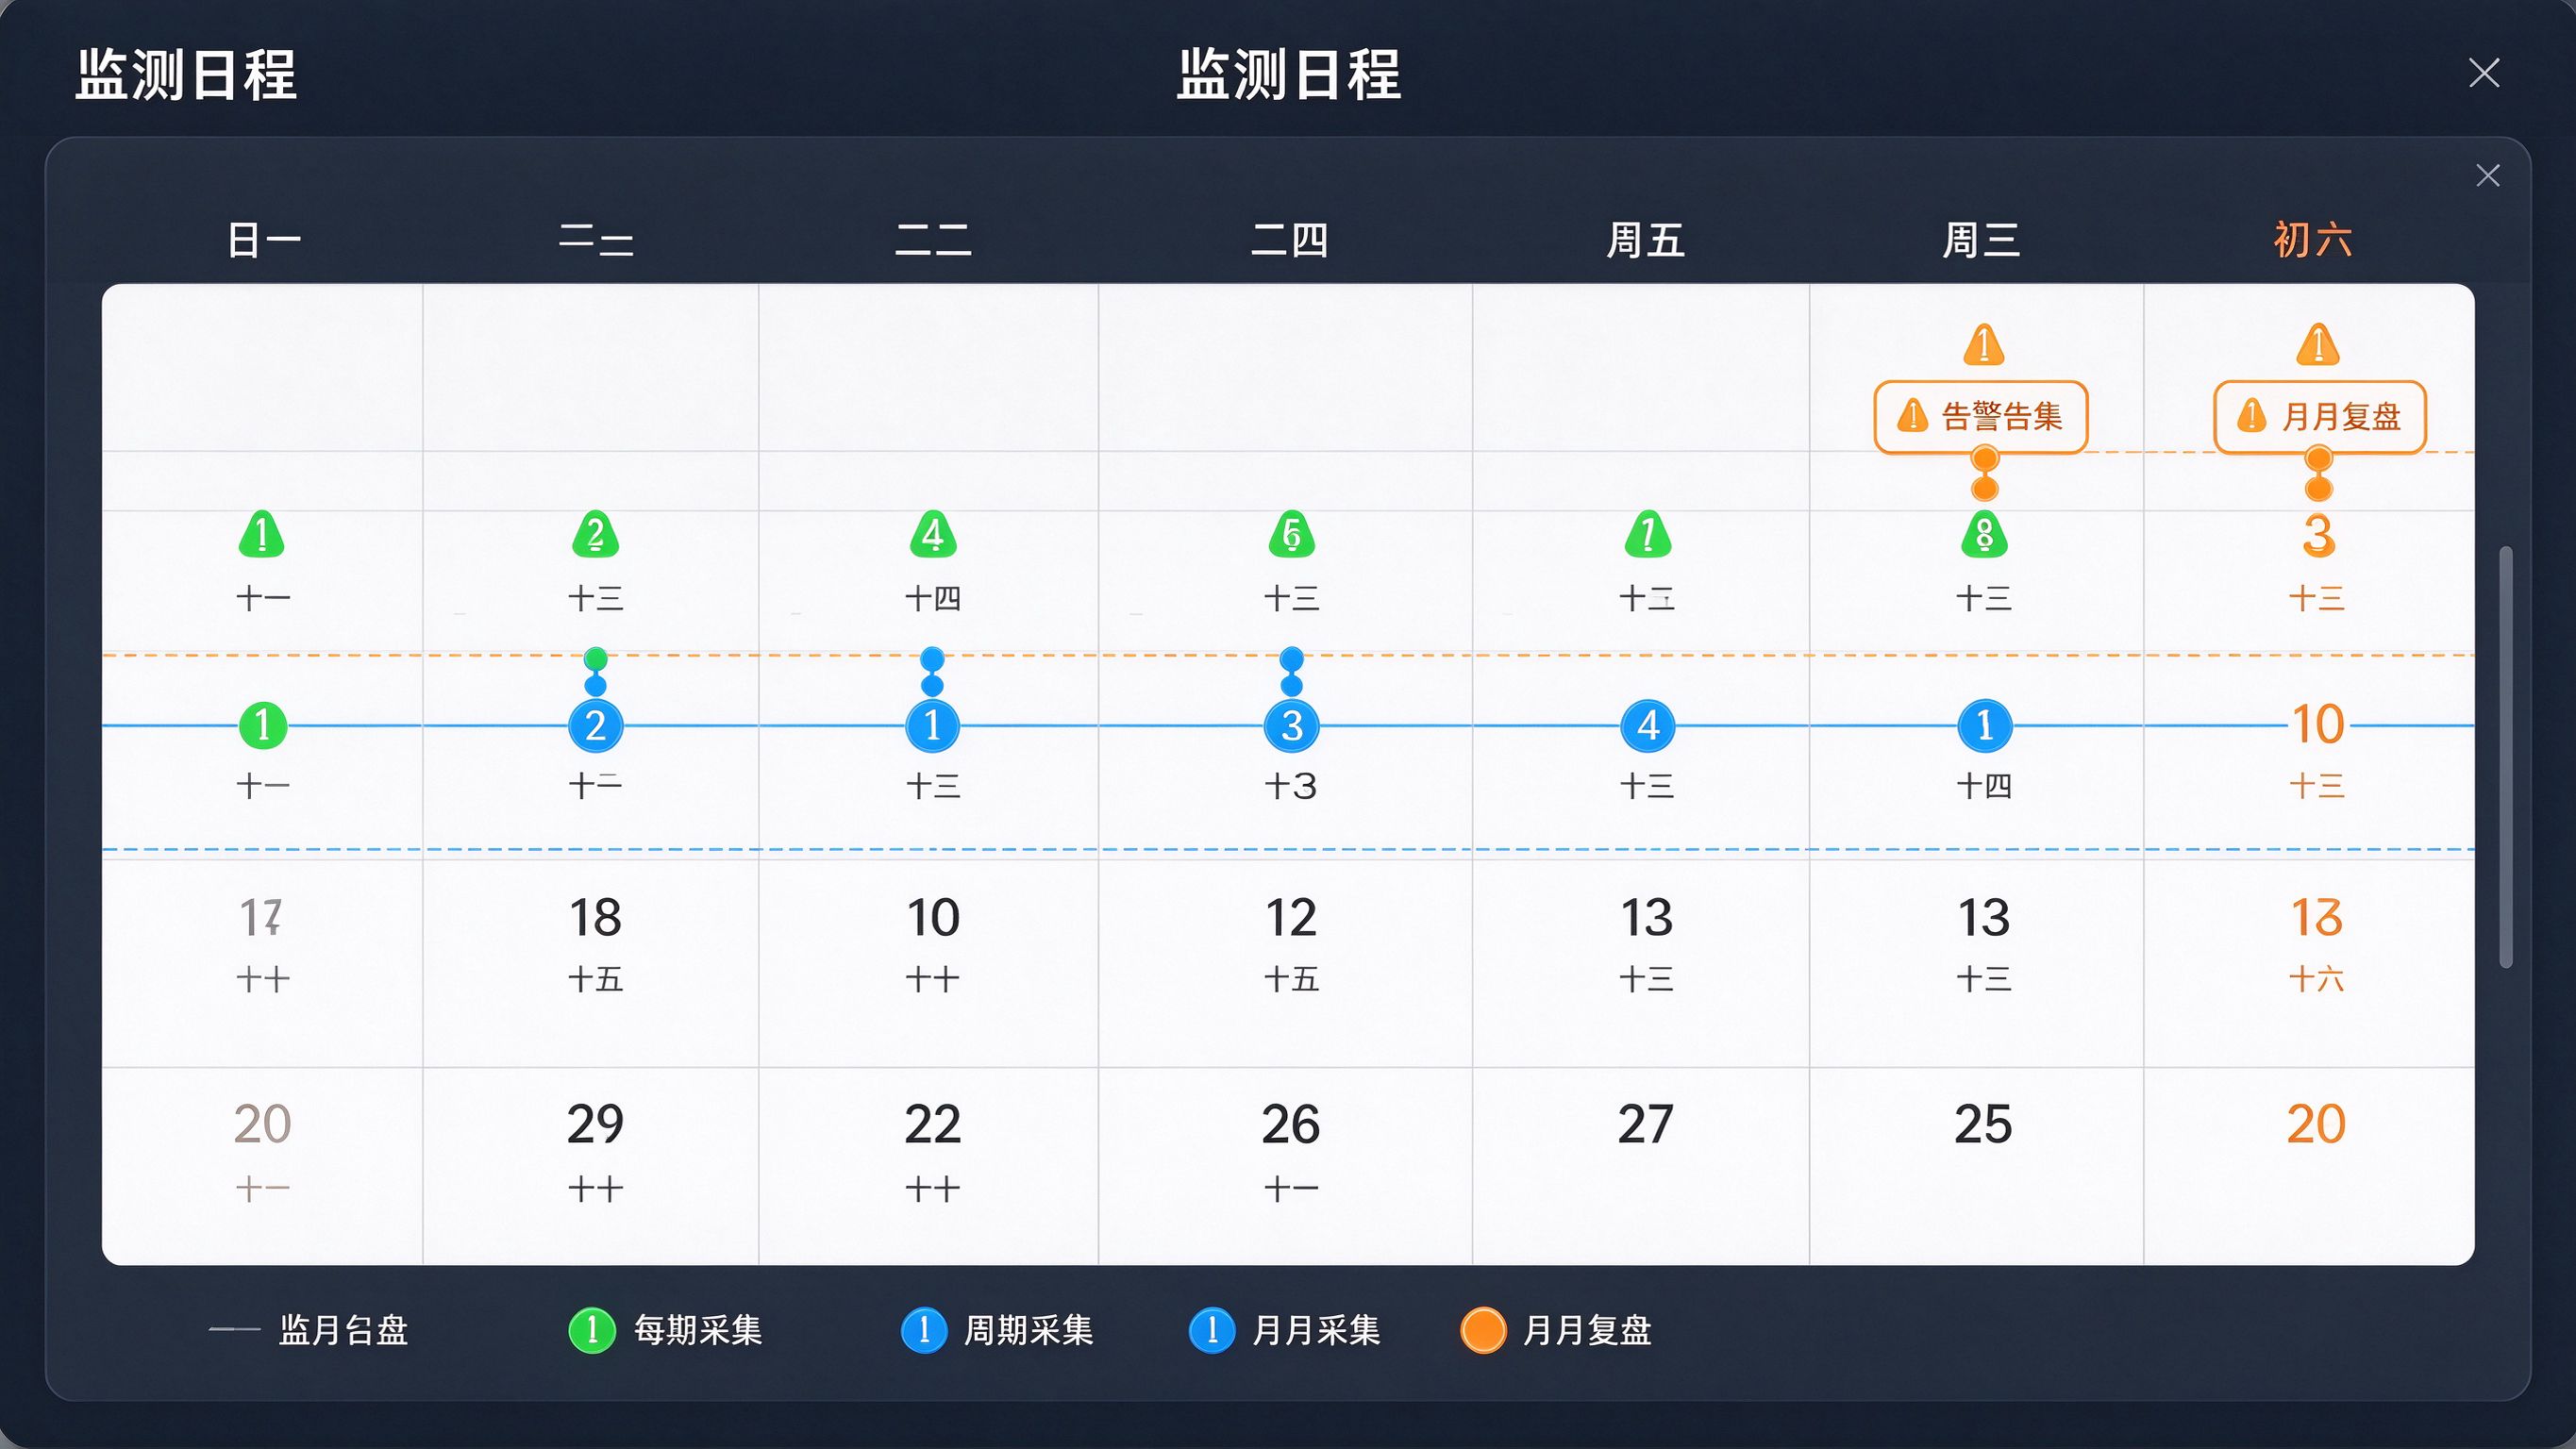Image resolution: width=2576 pixels, height=1449 pixels.
Task: Click the green triangle 1 in 日一 column
Action: coord(262,534)
